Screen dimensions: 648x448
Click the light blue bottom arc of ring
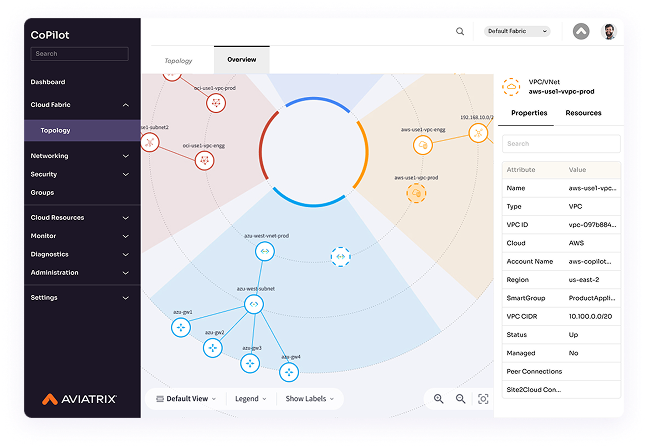point(310,204)
